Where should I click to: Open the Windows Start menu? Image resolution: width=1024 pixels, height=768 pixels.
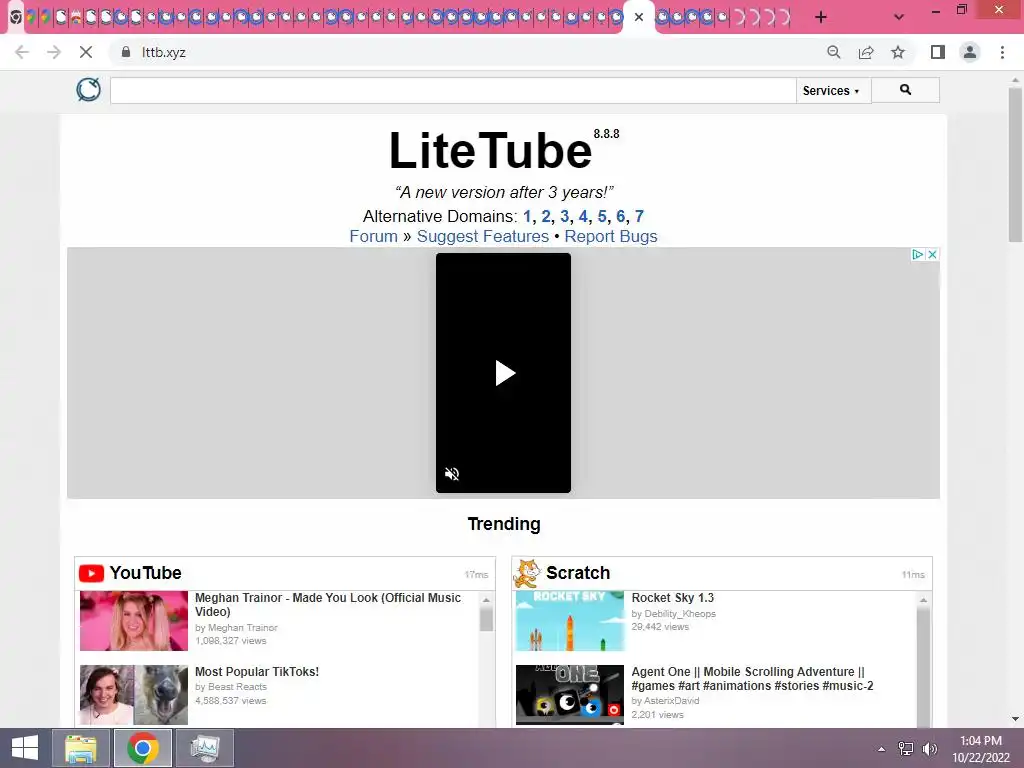tap(25, 748)
